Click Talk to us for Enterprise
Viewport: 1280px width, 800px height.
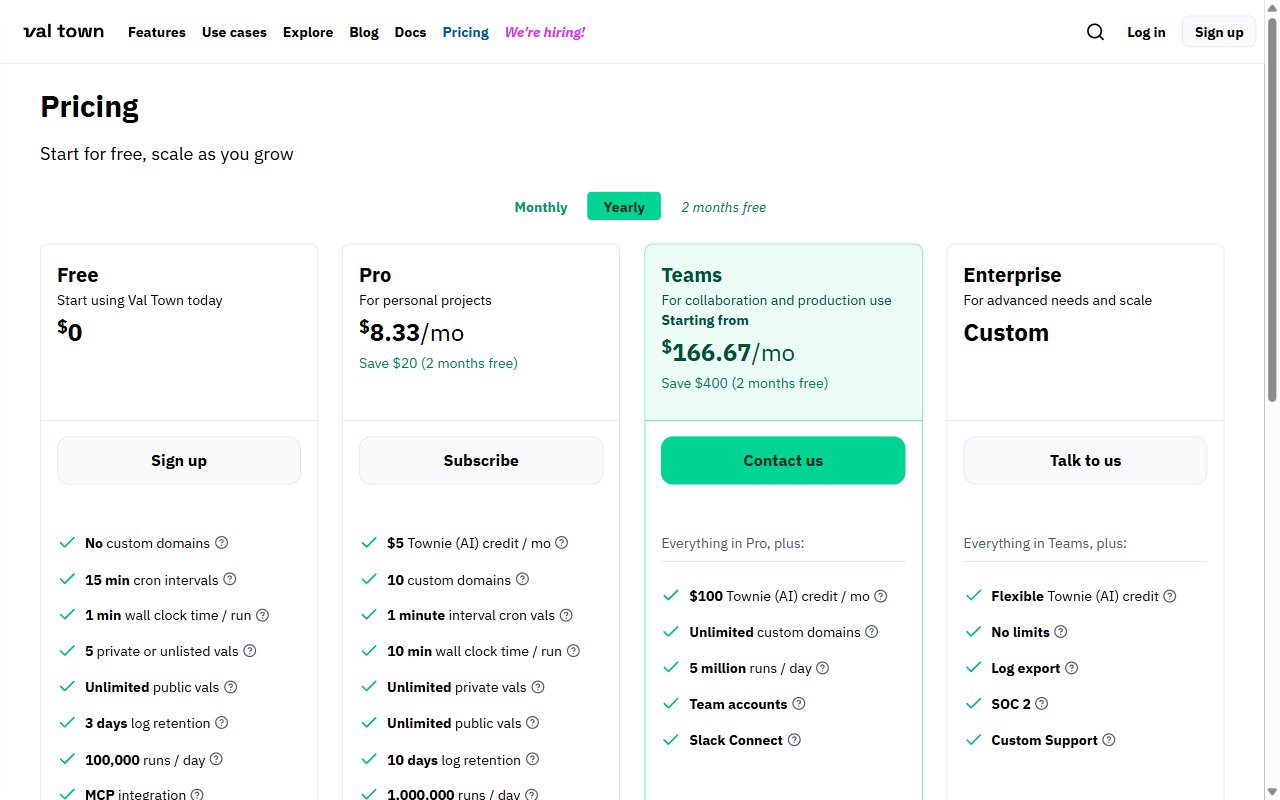click(1085, 460)
